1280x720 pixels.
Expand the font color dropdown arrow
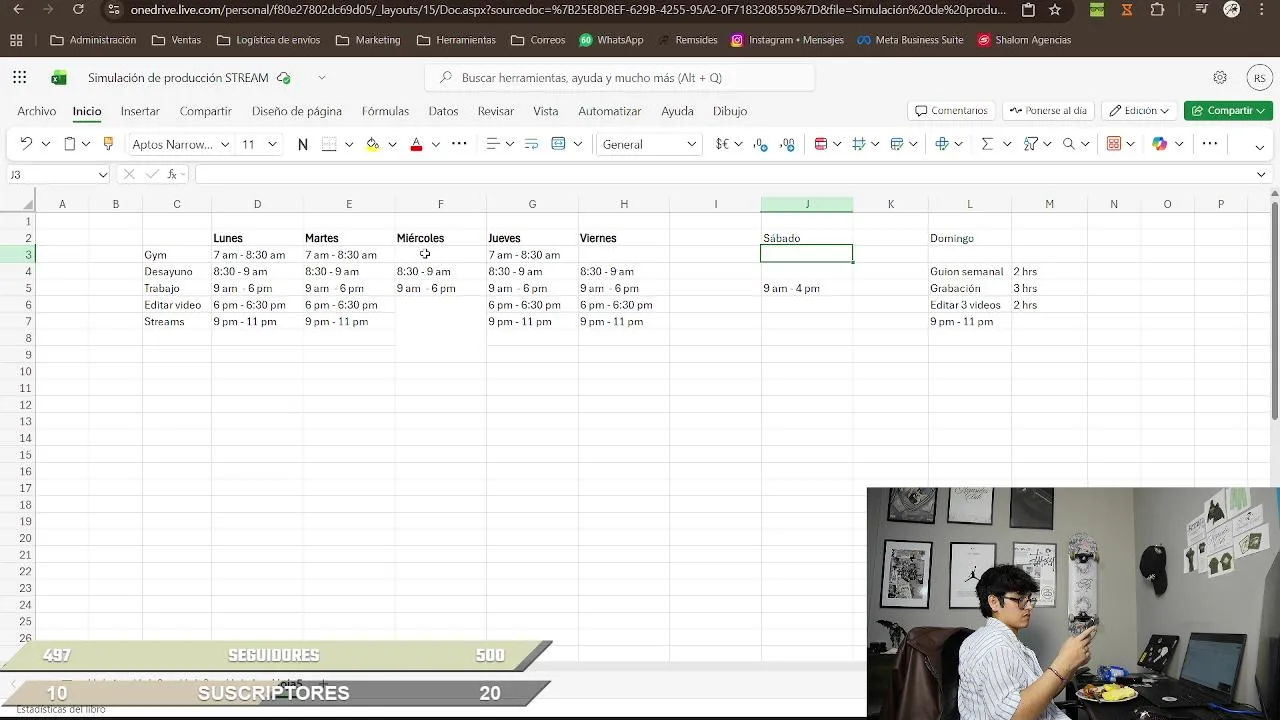pyautogui.click(x=436, y=144)
